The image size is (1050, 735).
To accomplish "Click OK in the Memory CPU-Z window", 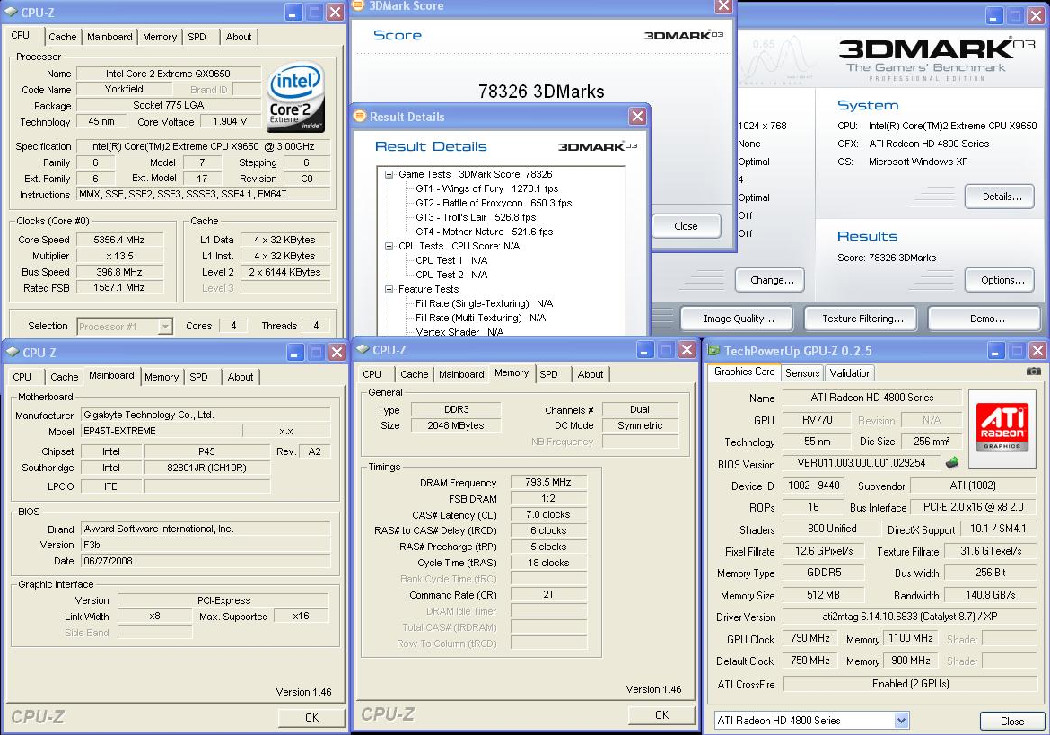I will (662, 715).
